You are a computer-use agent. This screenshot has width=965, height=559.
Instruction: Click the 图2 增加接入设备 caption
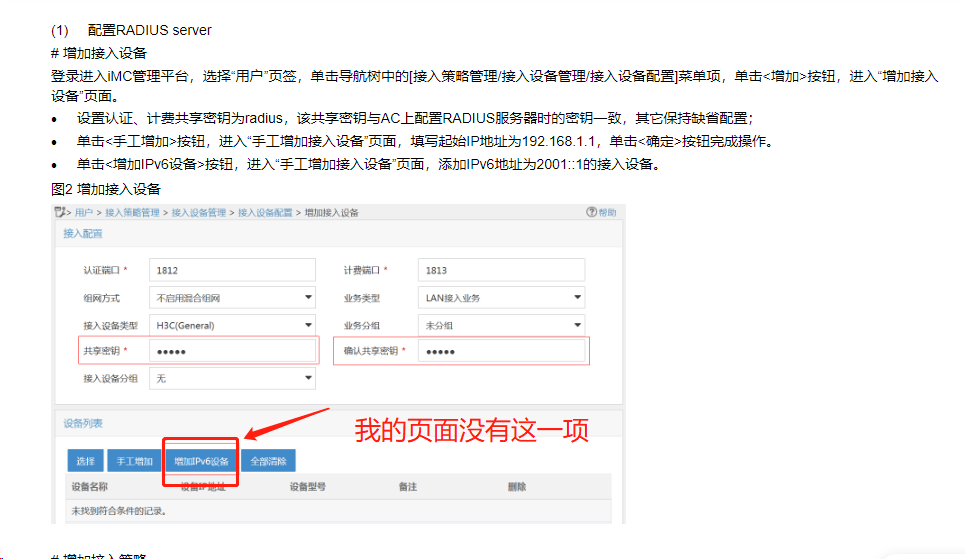pyautogui.click(x=106, y=189)
